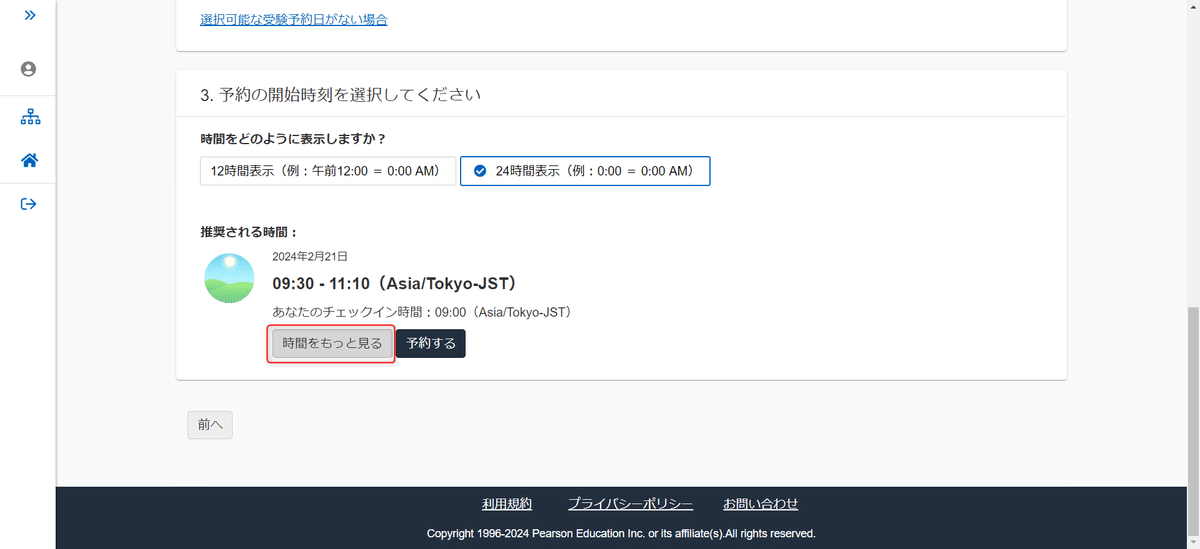This screenshot has height=549, width=1200.
Task: Open link 選択可能な受験予約日がない場合
Action: pos(294,19)
